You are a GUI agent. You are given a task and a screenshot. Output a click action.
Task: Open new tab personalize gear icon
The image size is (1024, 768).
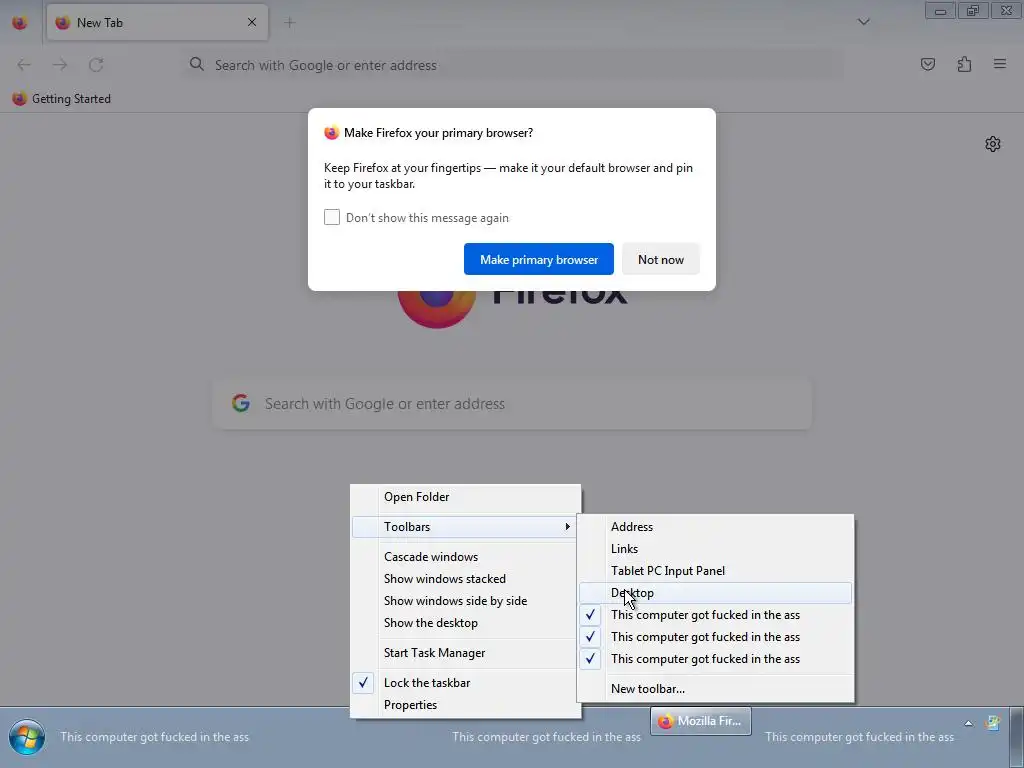coord(993,144)
